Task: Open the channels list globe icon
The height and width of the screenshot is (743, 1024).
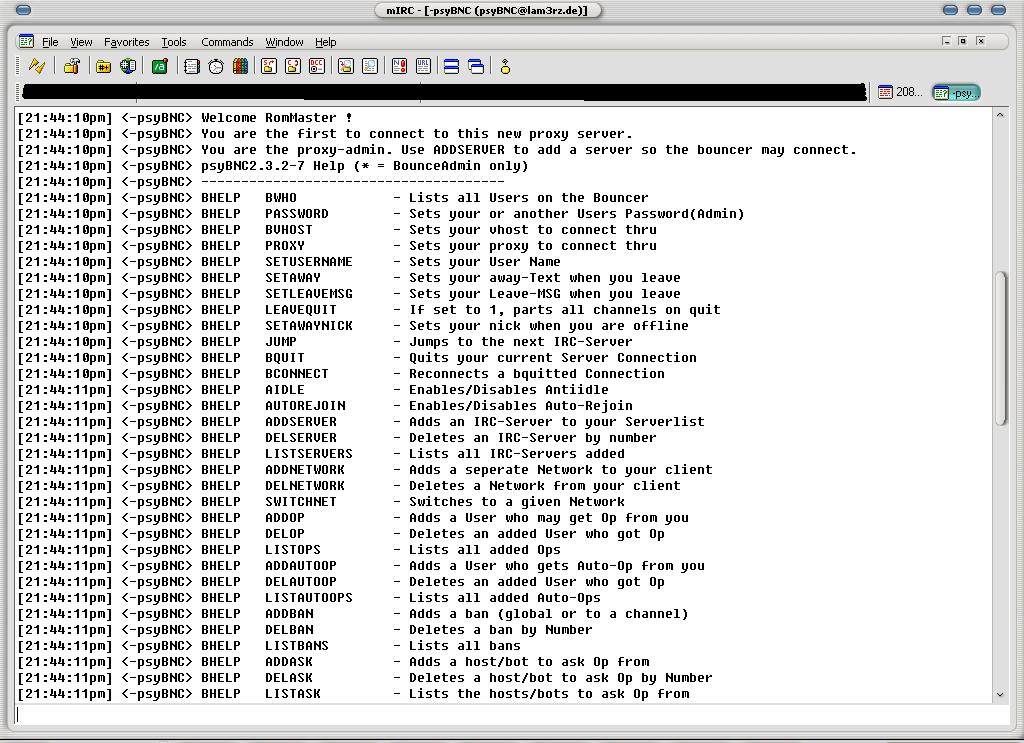Action: click(x=128, y=66)
